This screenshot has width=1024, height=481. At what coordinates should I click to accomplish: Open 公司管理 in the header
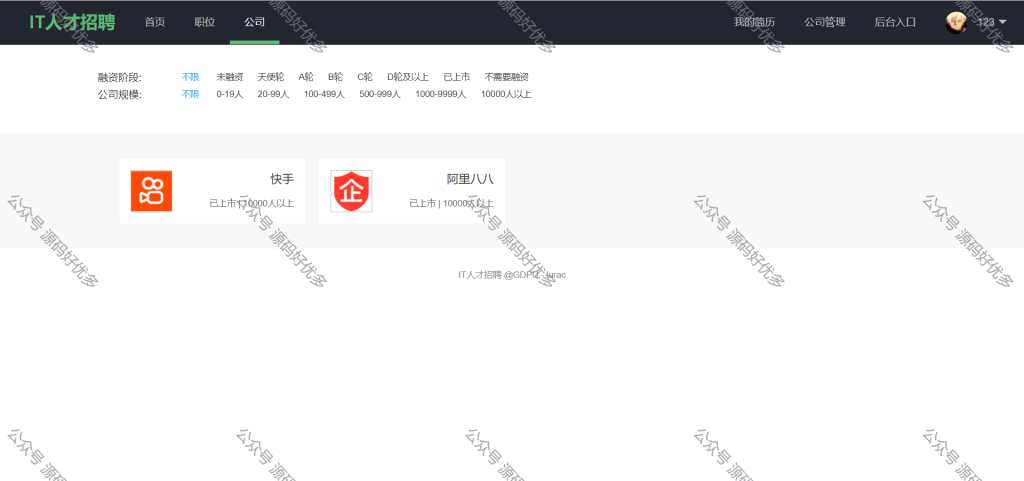pos(825,22)
